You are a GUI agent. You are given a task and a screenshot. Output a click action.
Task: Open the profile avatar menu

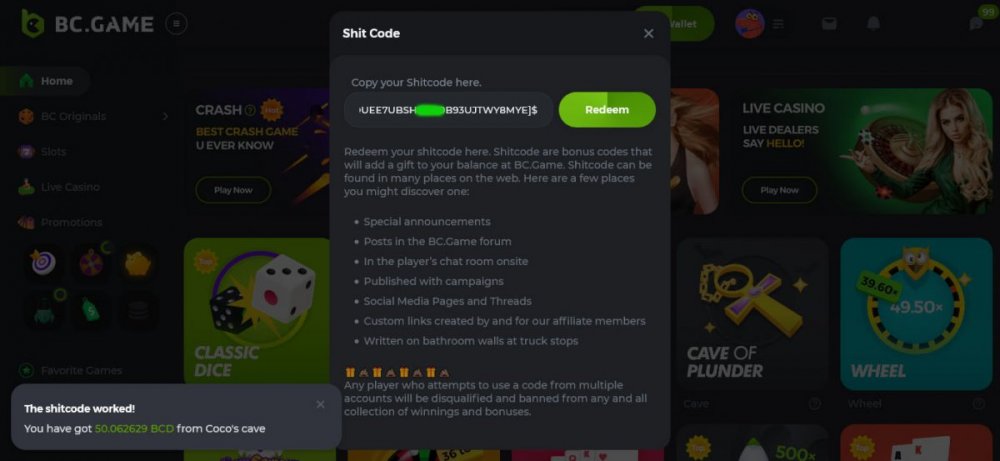(x=749, y=23)
